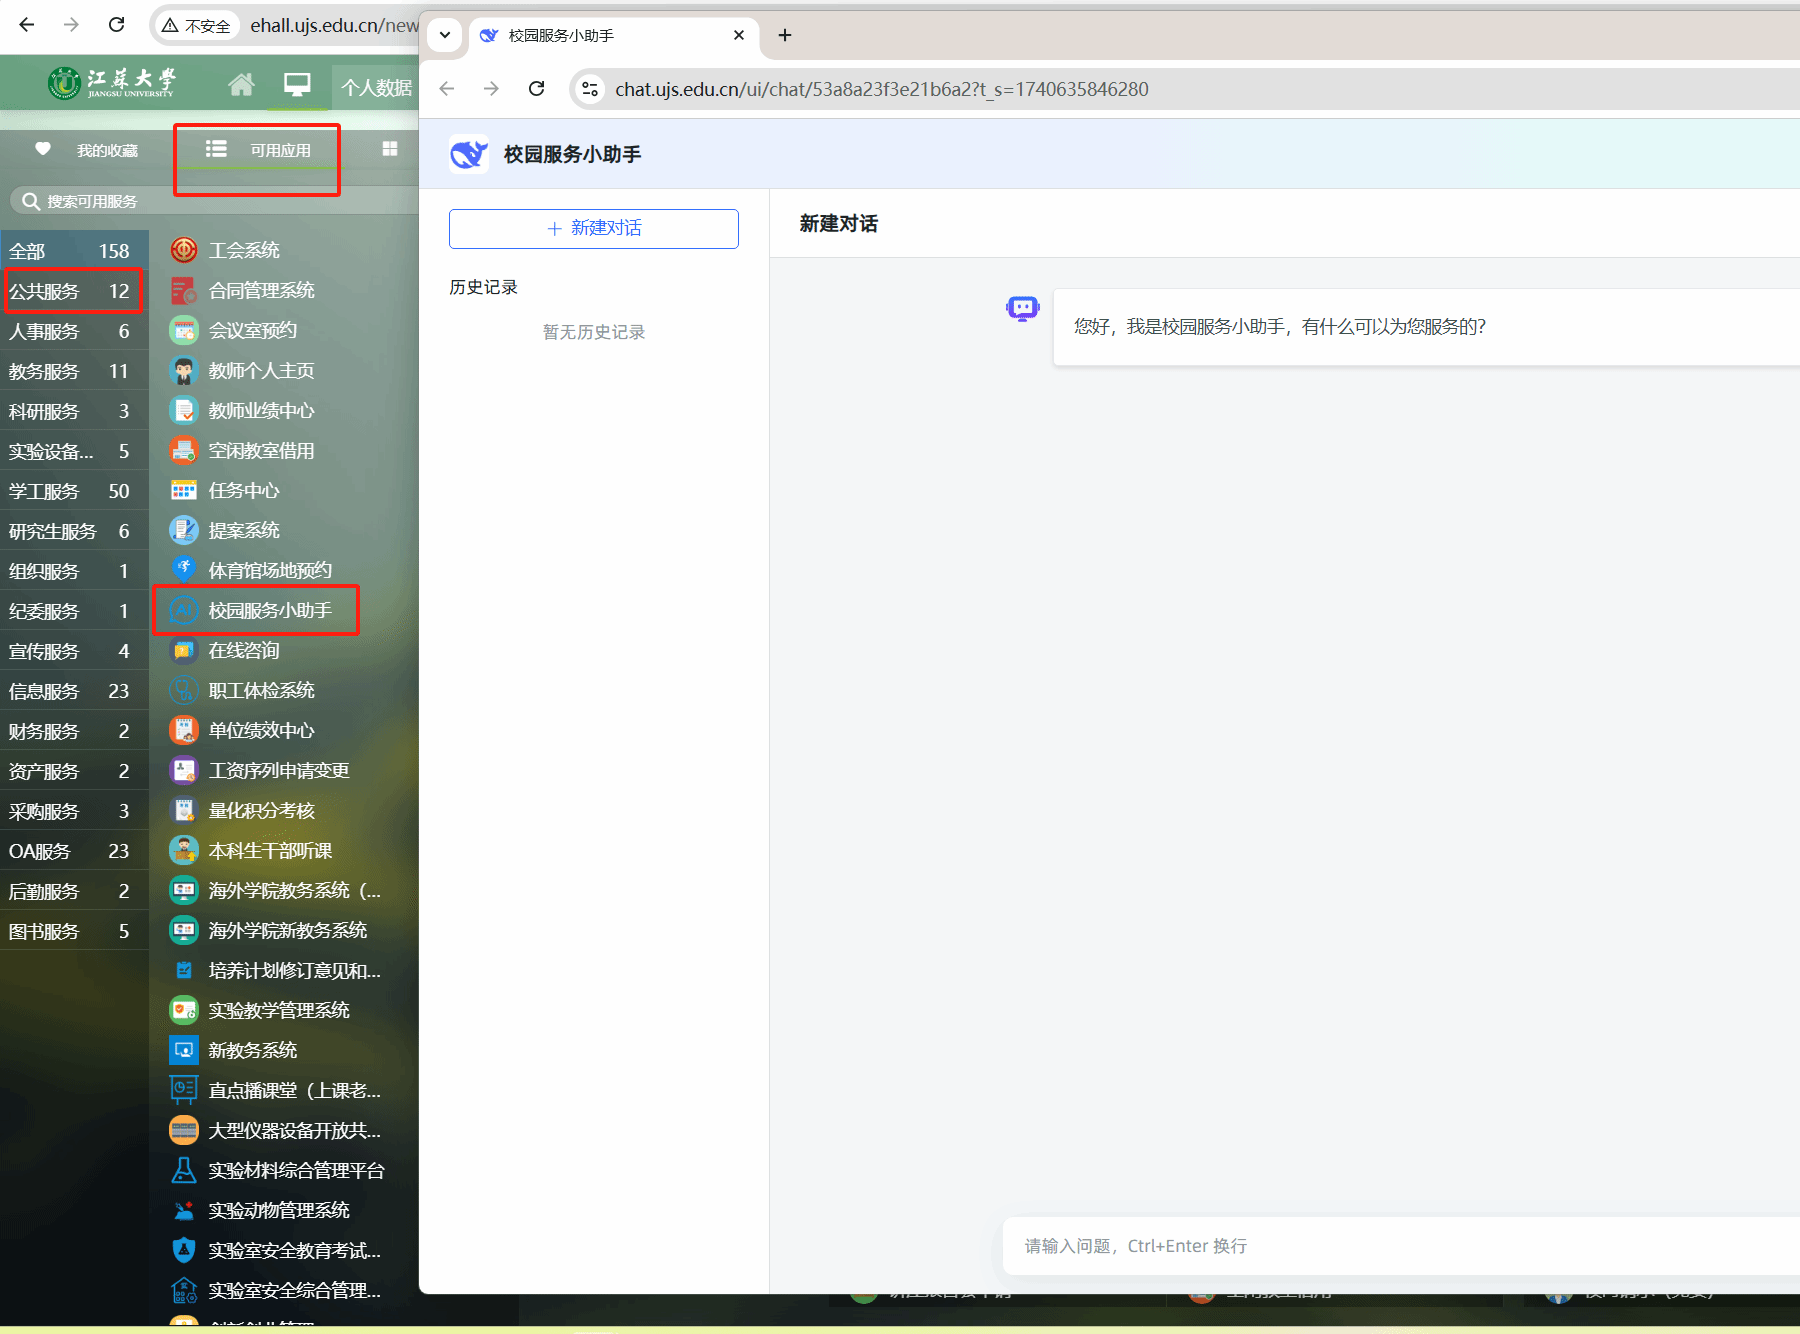Click the home icon in portal header
This screenshot has width=1800, height=1334.
[241, 85]
